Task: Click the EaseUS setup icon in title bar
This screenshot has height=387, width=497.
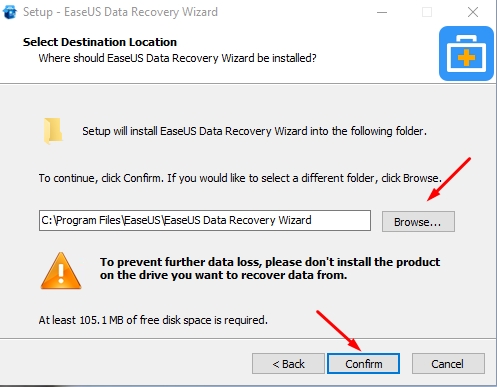Action: [x=9, y=12]
